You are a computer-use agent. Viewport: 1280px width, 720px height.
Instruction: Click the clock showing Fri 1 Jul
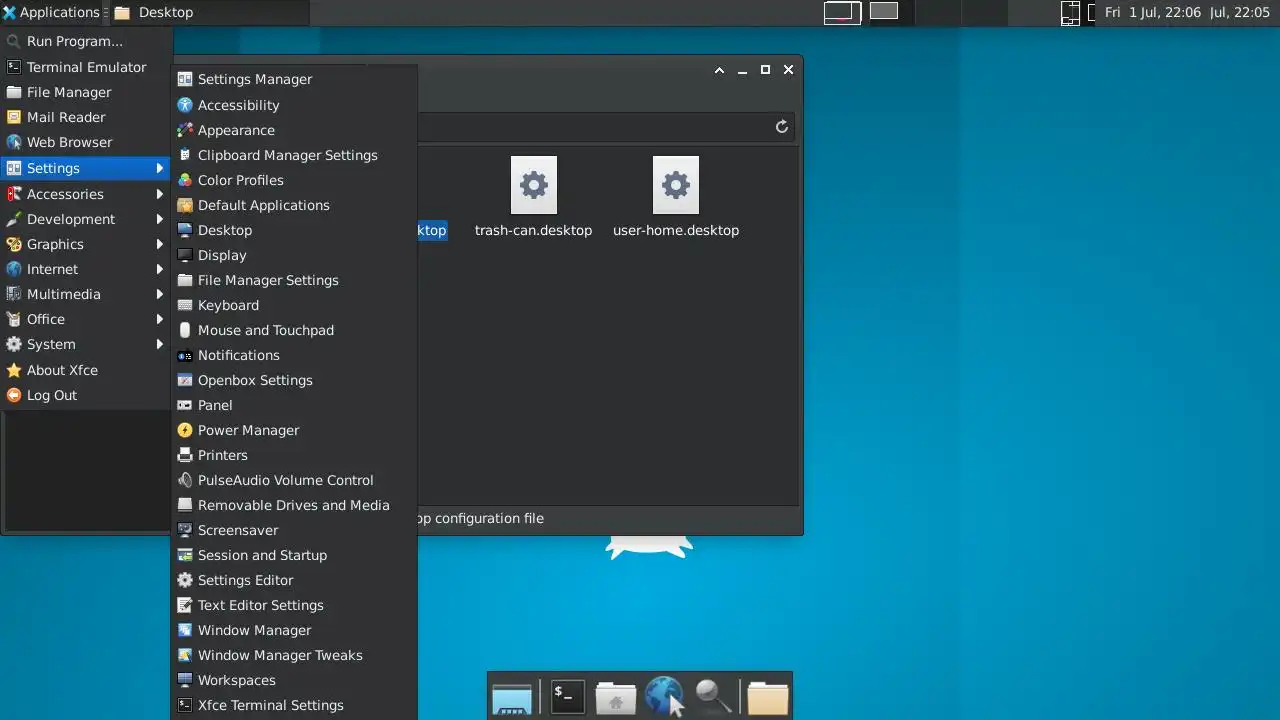[x=1188, y=12]
